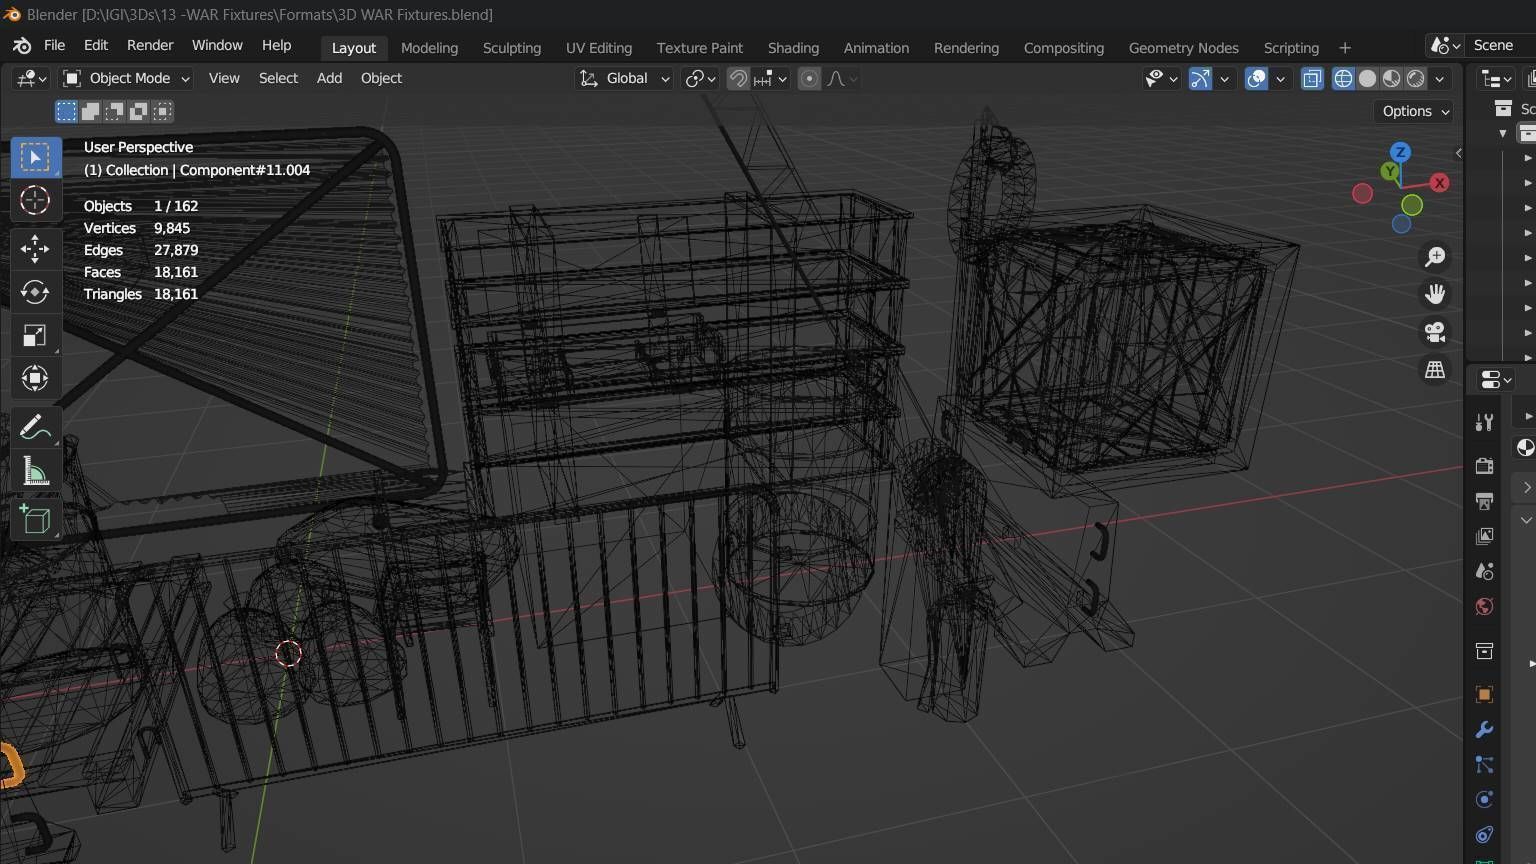The image size is (1536, 864).
Task: Select the Annotate pencil tool
Action: pos(35,427)
